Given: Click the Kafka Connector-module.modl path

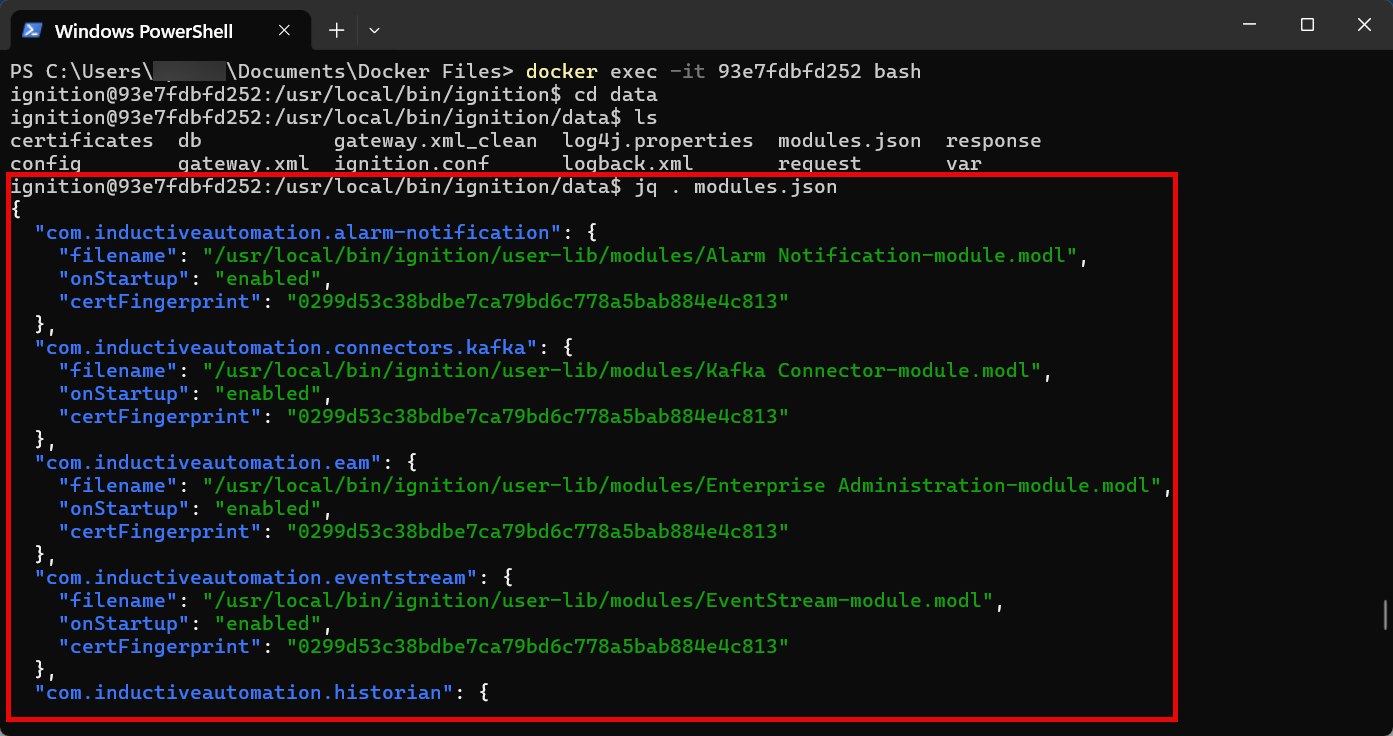Looking at the screenshot, I should pyautogui.click(x=622, y=370).
